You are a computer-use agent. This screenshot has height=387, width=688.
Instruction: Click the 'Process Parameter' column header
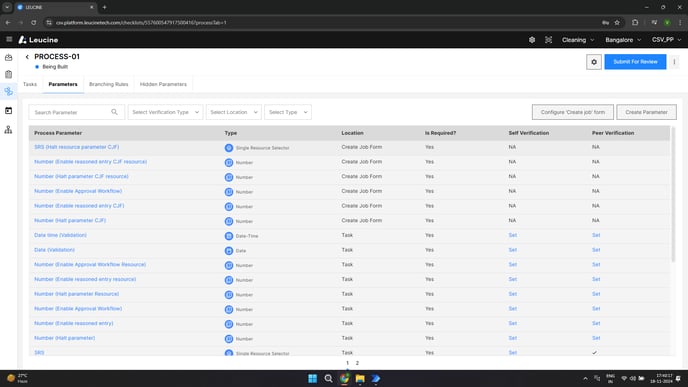(58, 133)
